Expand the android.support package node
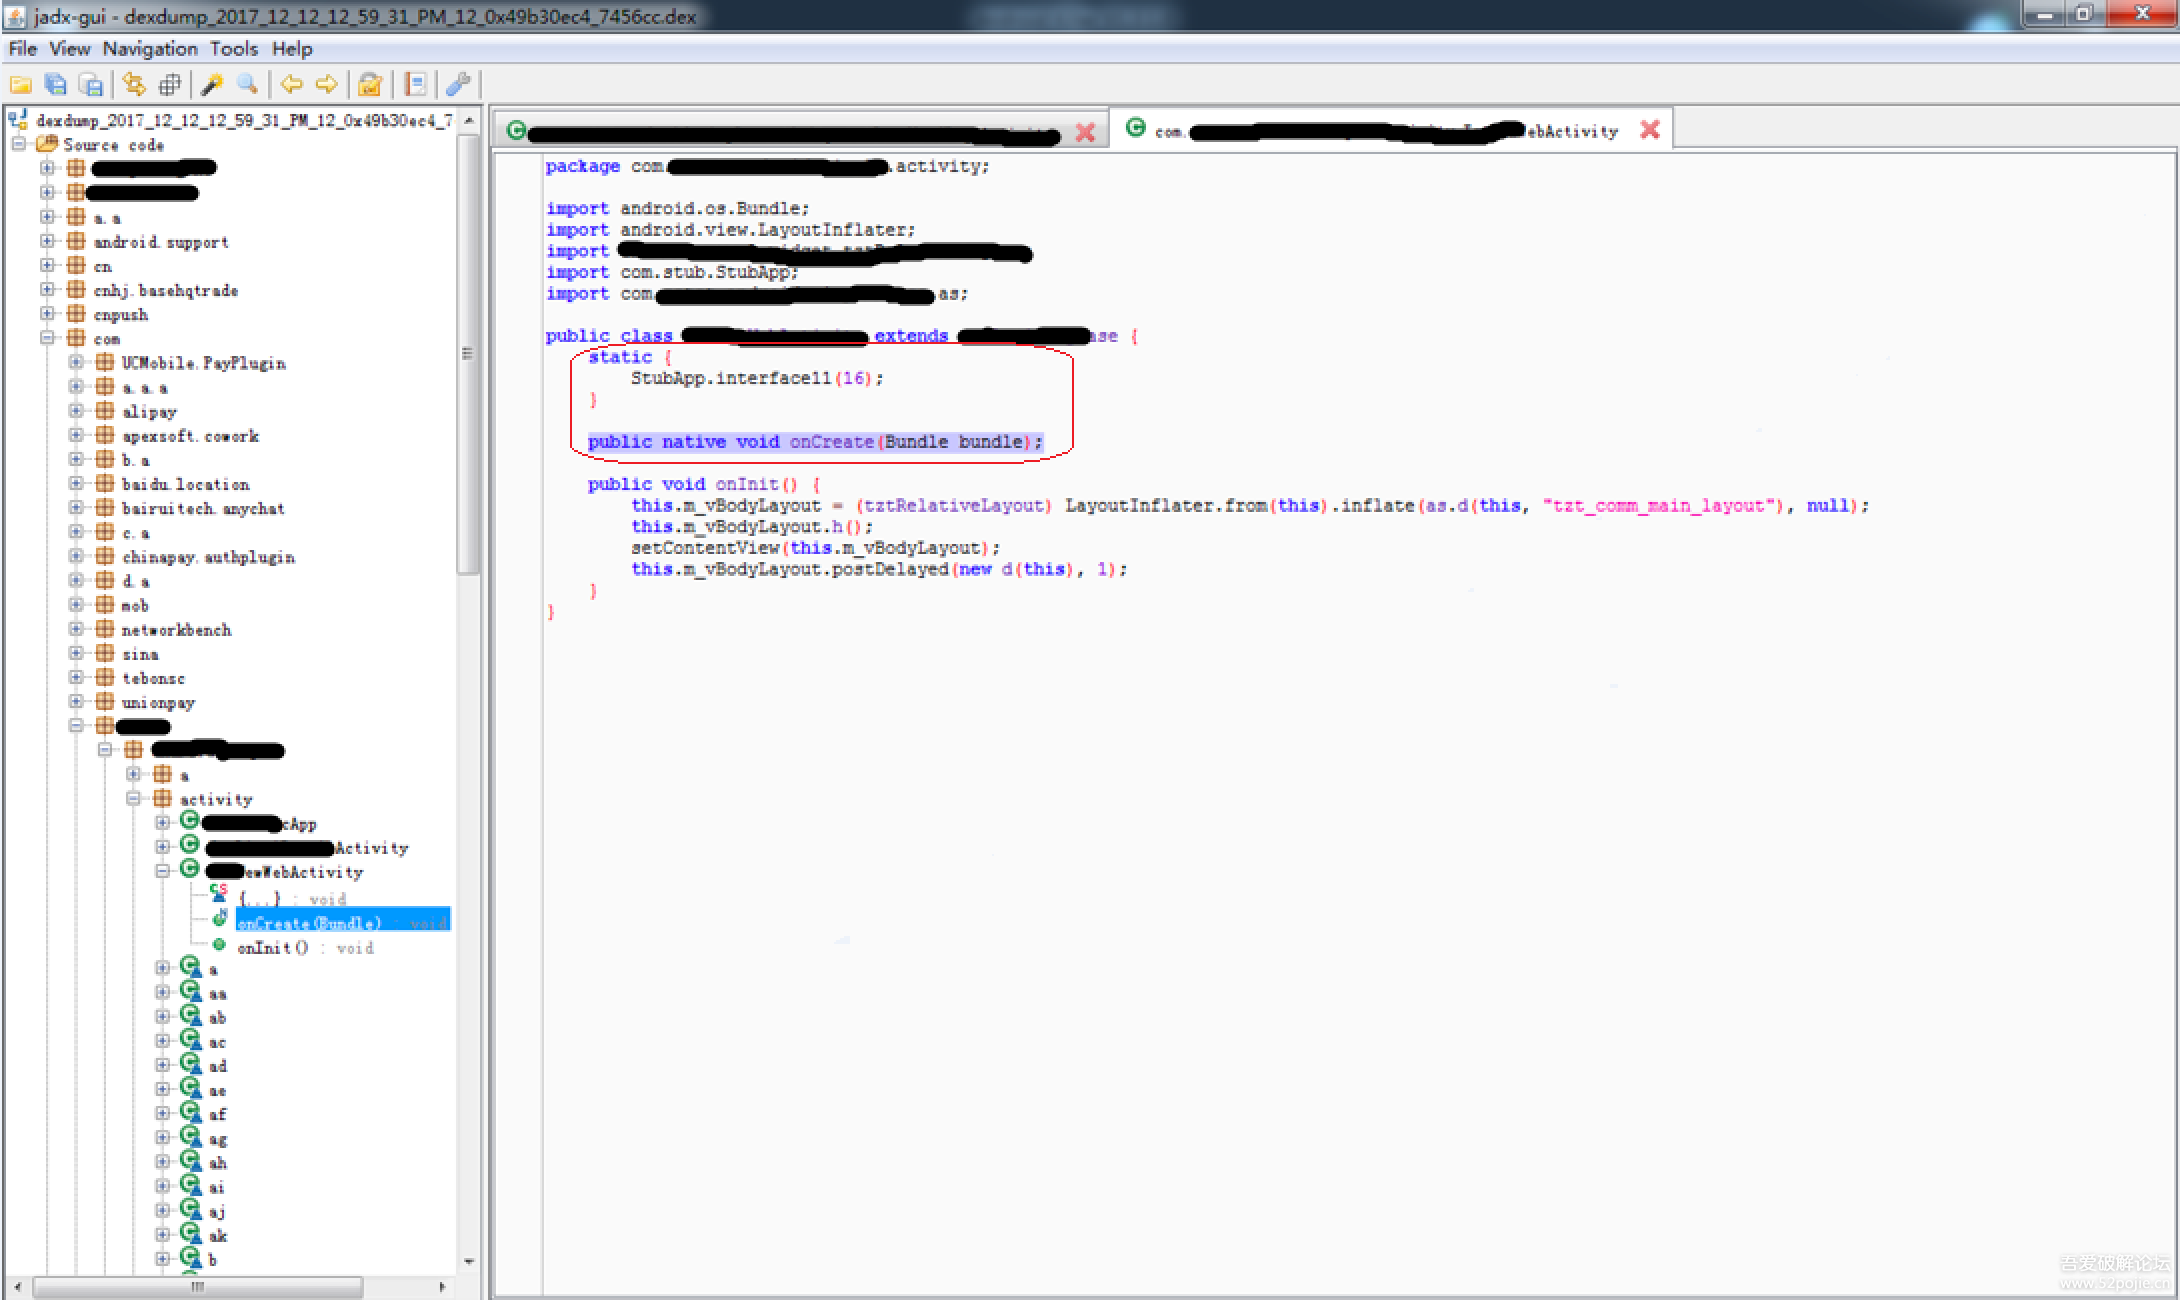The image size is (2180, 1300). coord(47,241)
